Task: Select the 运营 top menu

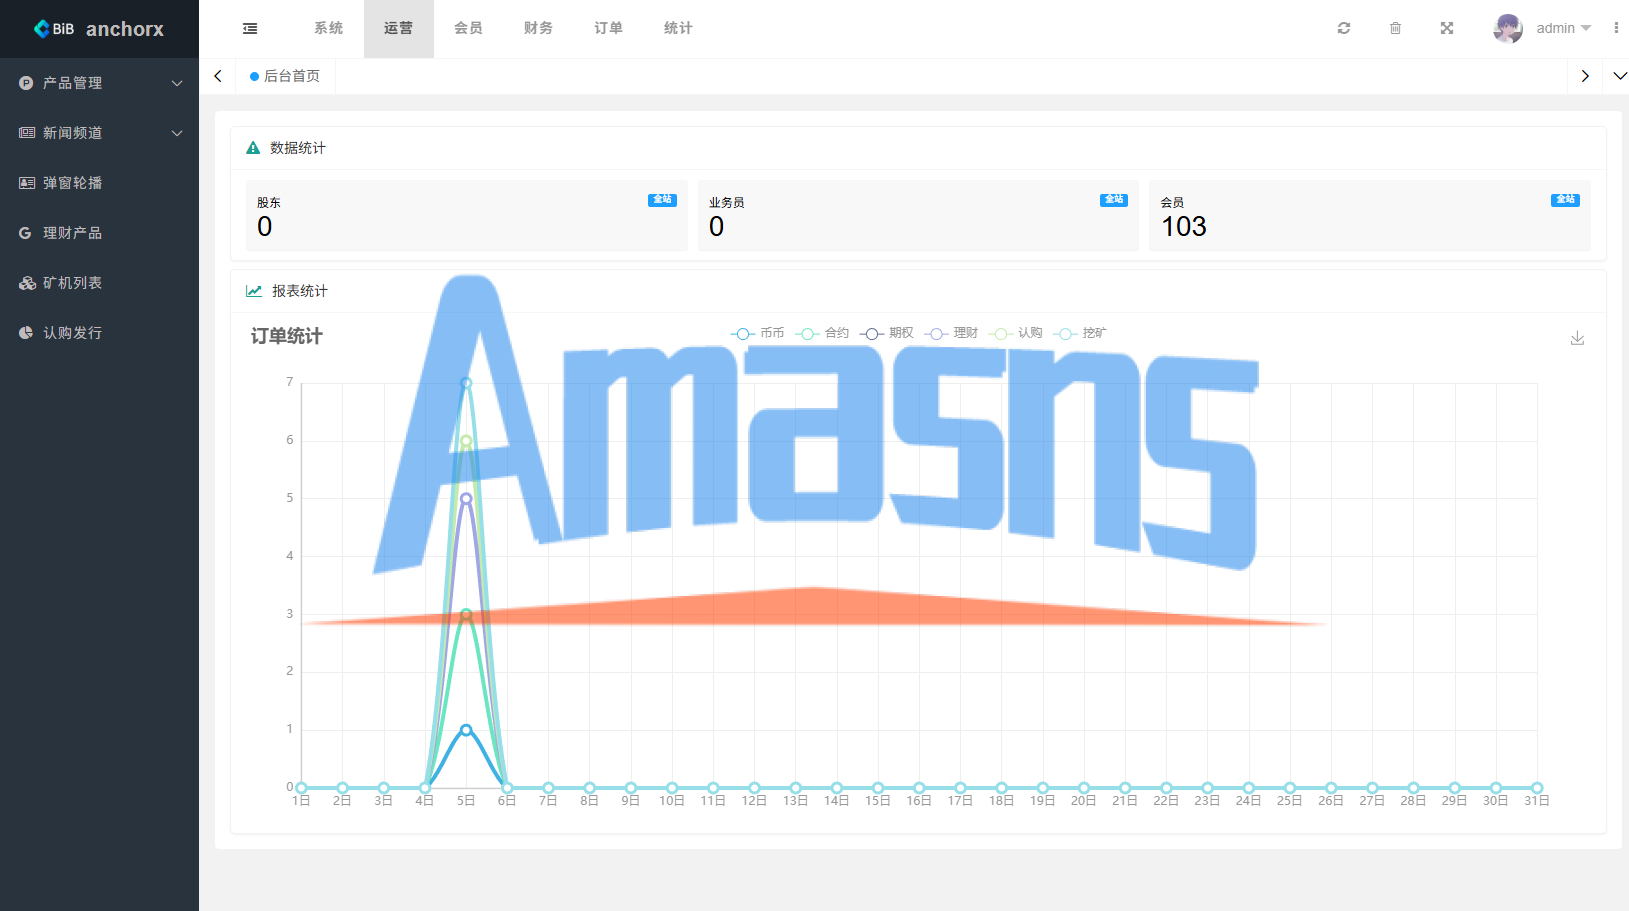Action: [x=398, y=28]
